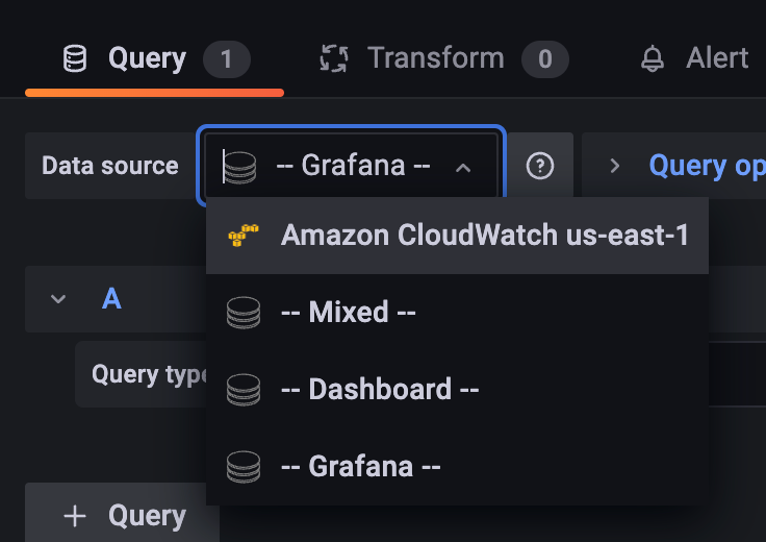Choose the -- Mixed -- data source

tap(457, 313)
